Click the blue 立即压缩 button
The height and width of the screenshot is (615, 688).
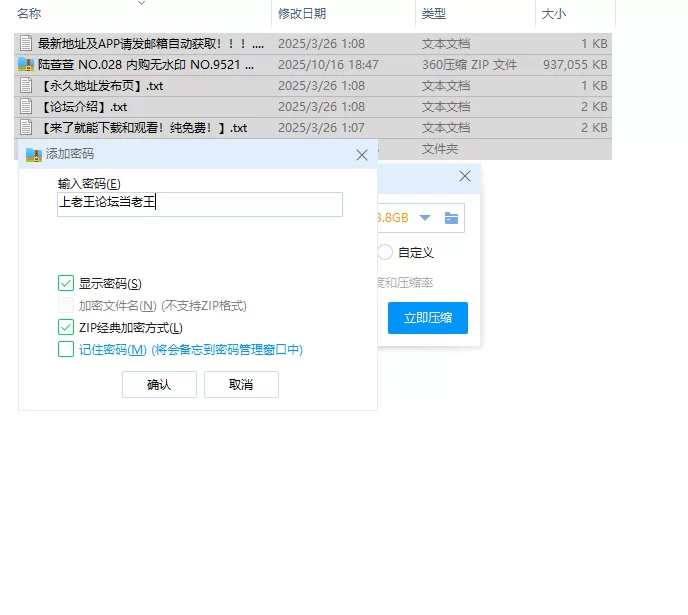(x=427, y=318)
